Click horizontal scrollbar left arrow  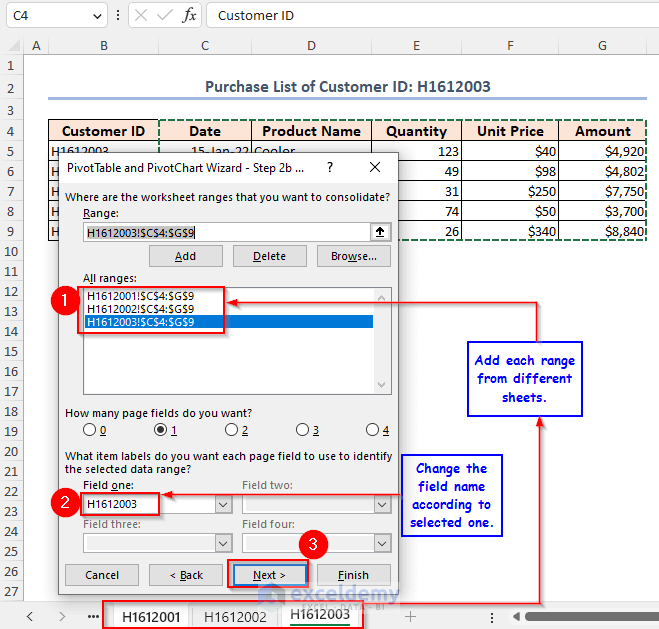516,617
